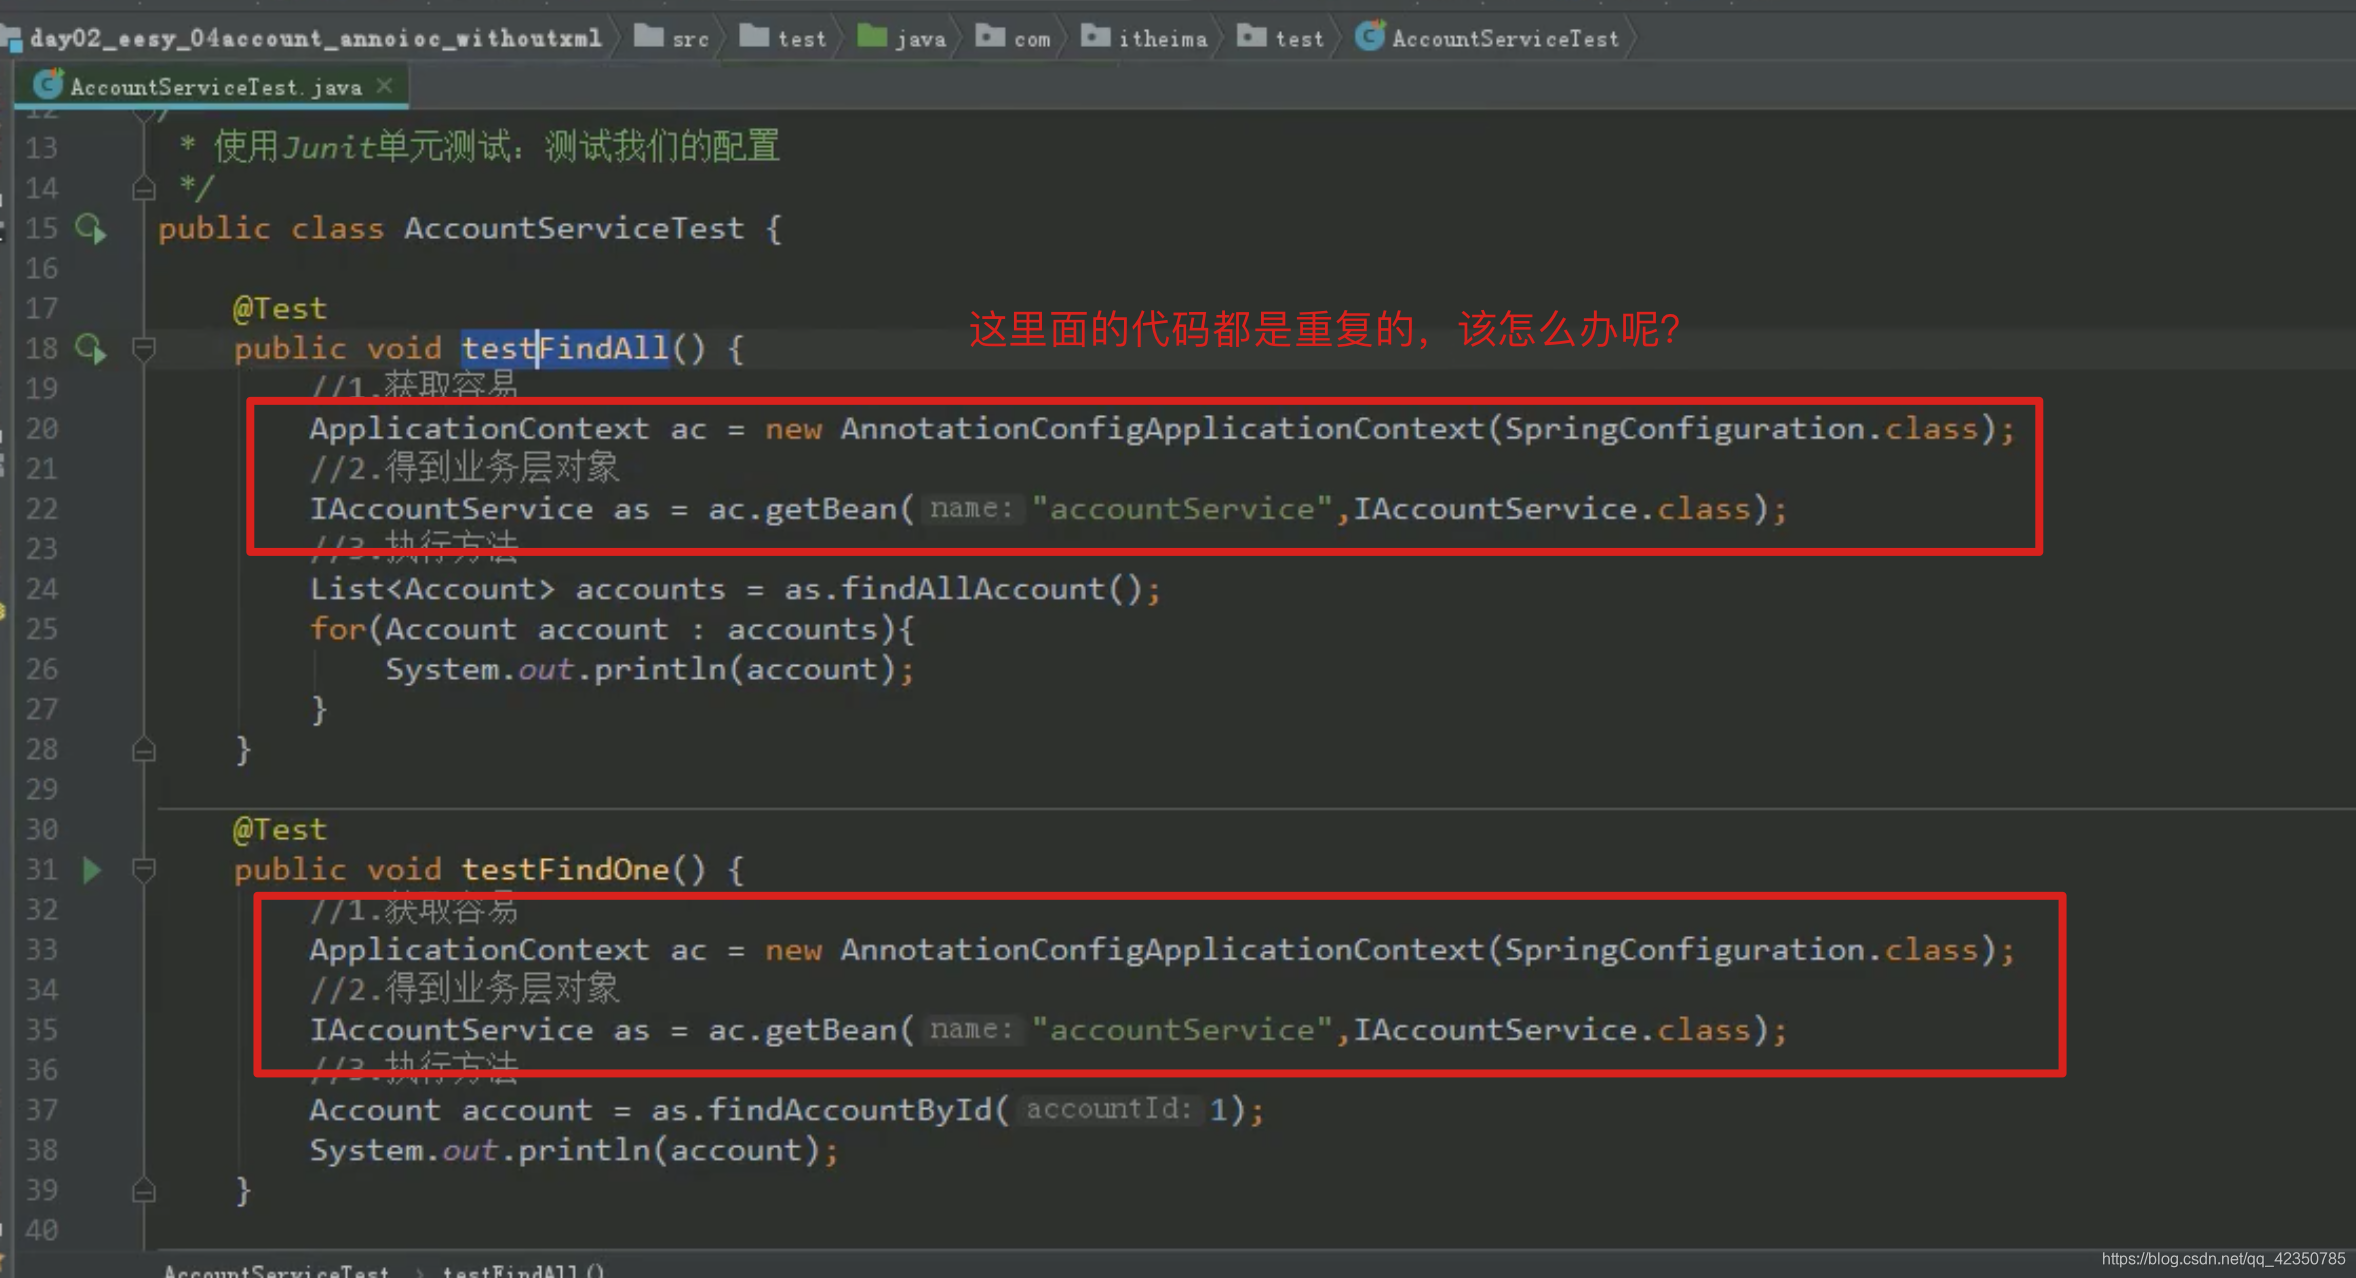Click the AccountServiceTest class icon in breadcrumb

[x=1370, y=36]
